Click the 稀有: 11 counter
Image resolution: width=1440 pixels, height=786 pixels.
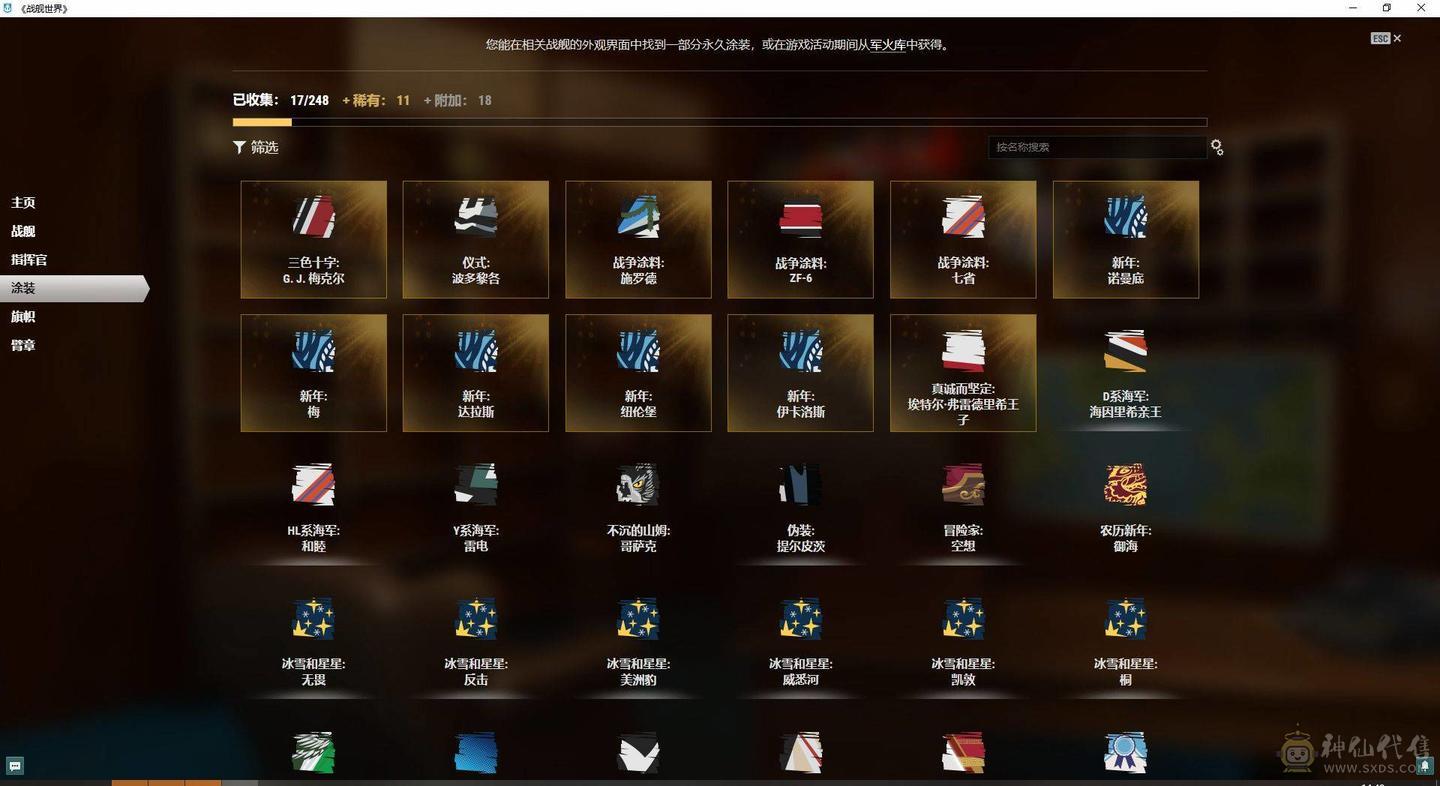click(x=376, y=100)
